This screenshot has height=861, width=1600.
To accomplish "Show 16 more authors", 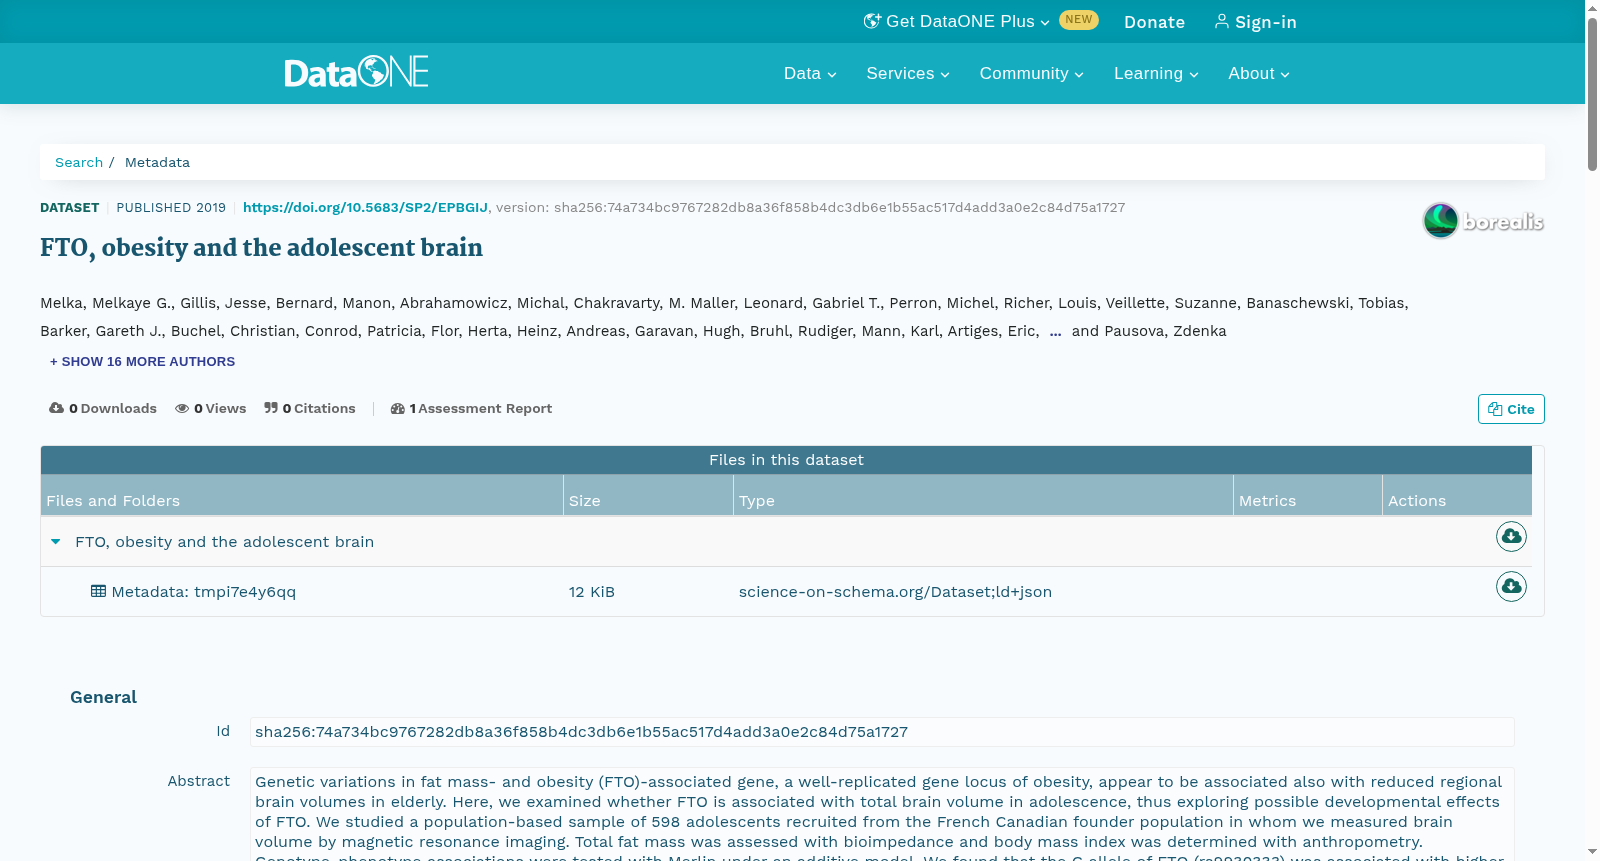I will (x=142, y=362).
